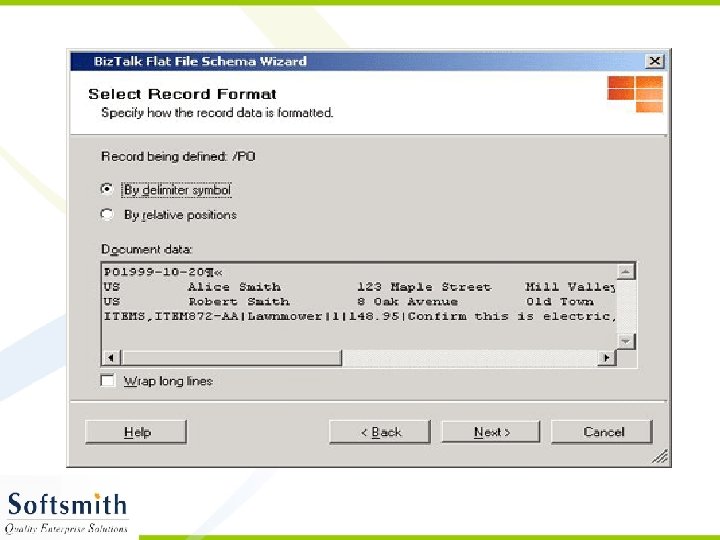Click the 123 Maple Street text
The height and width of the screenshot is (540, 720).
coord(424,287)
